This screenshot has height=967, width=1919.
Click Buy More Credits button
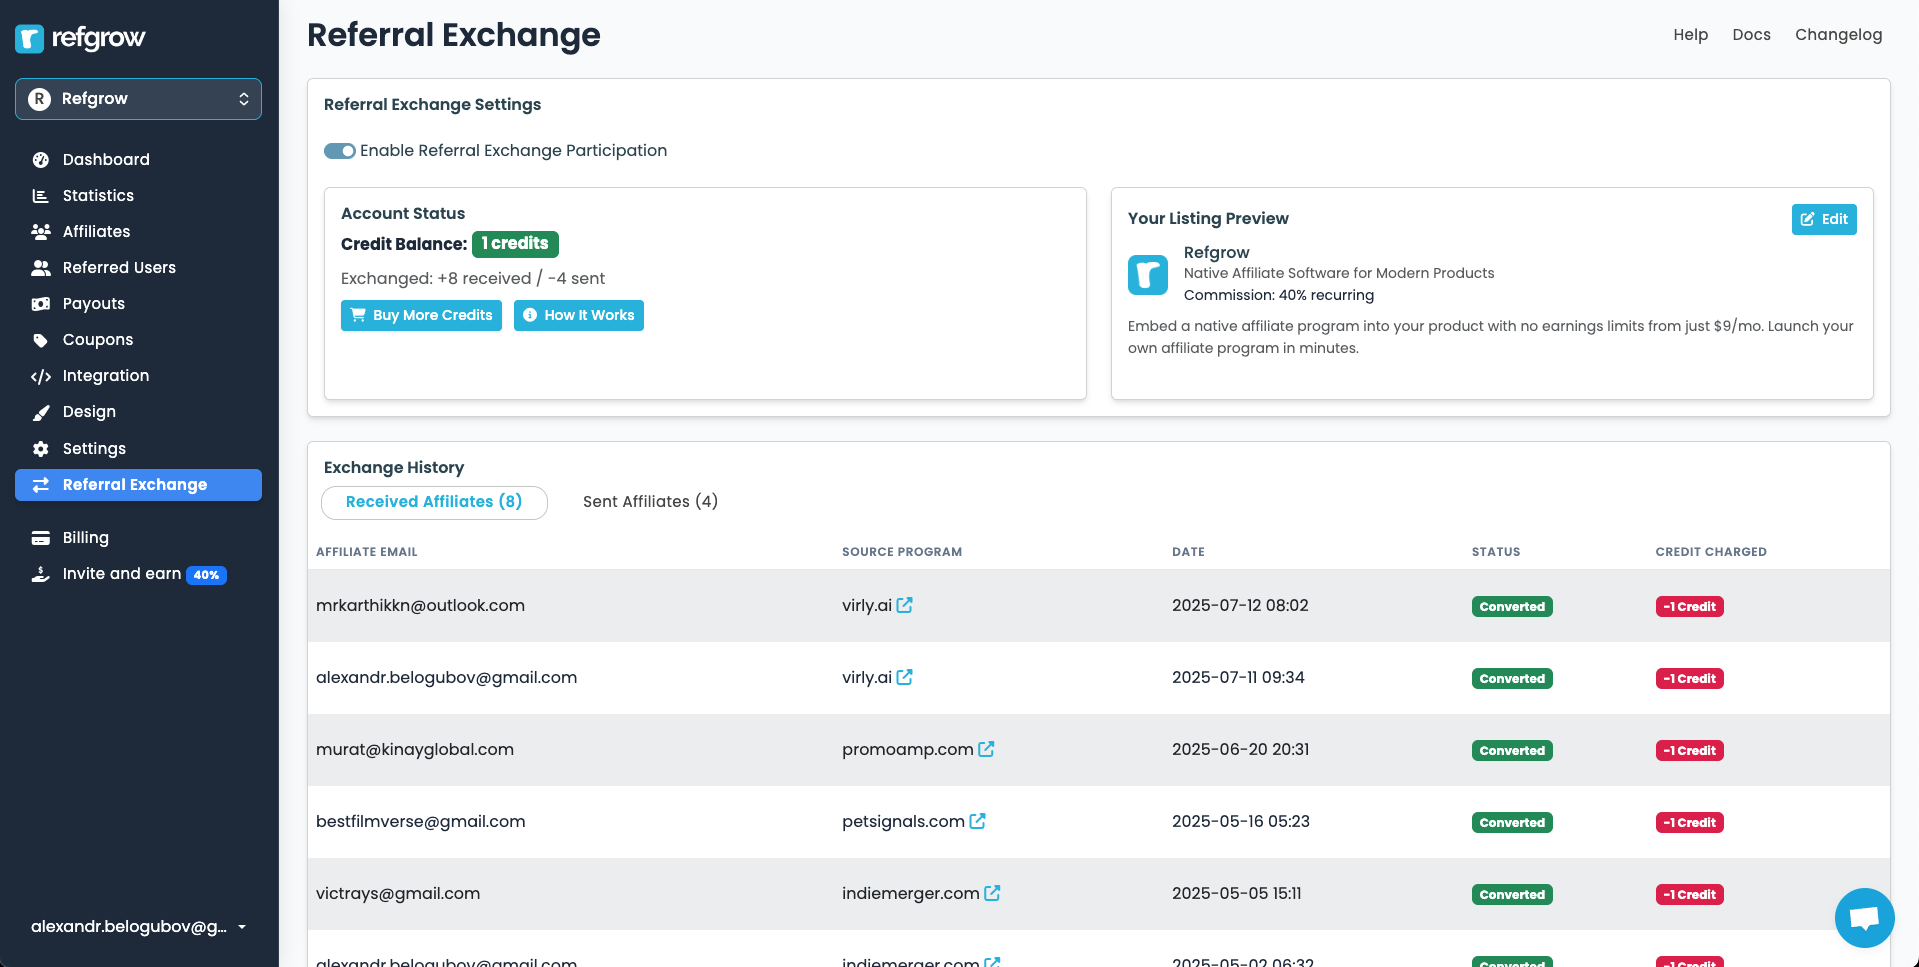[x=421, y=315]
